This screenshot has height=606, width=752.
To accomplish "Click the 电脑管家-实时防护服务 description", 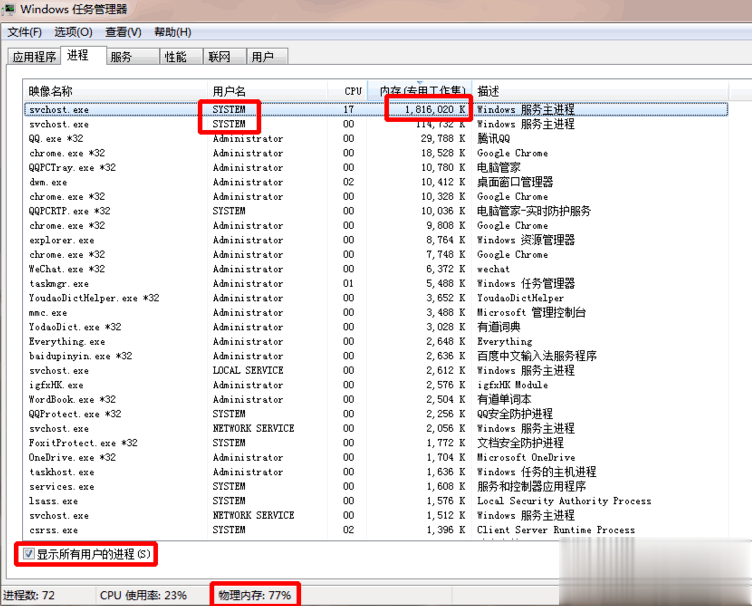I will [534, 211].
